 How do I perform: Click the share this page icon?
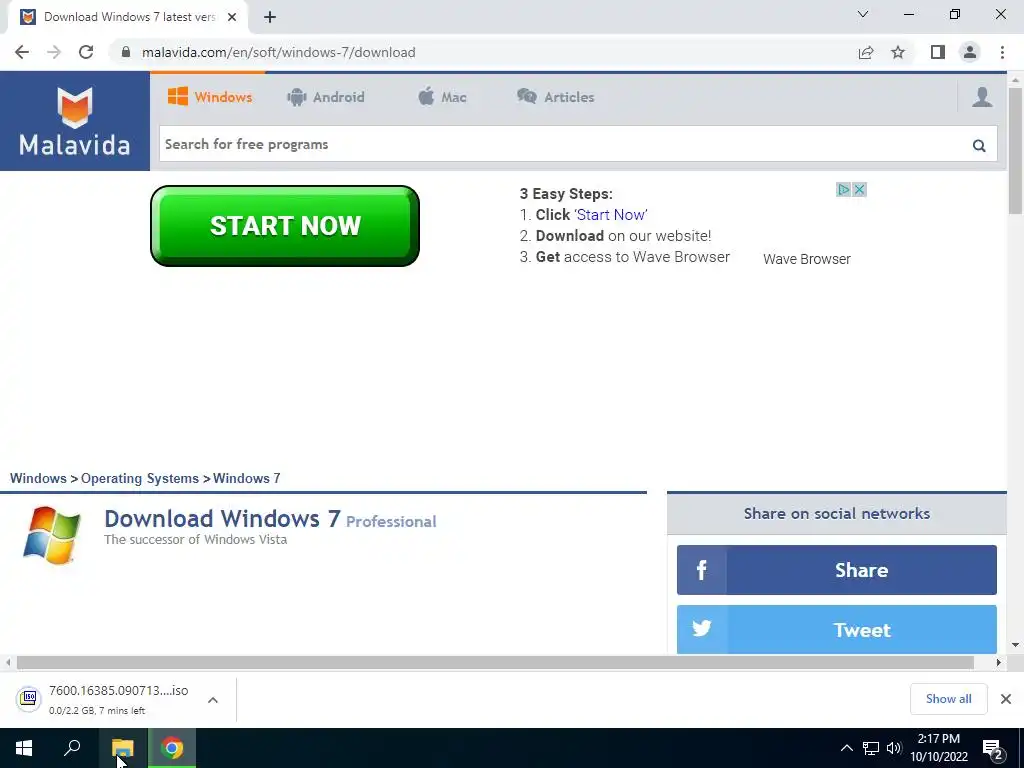pyautogui.click(x=866, y=52)
